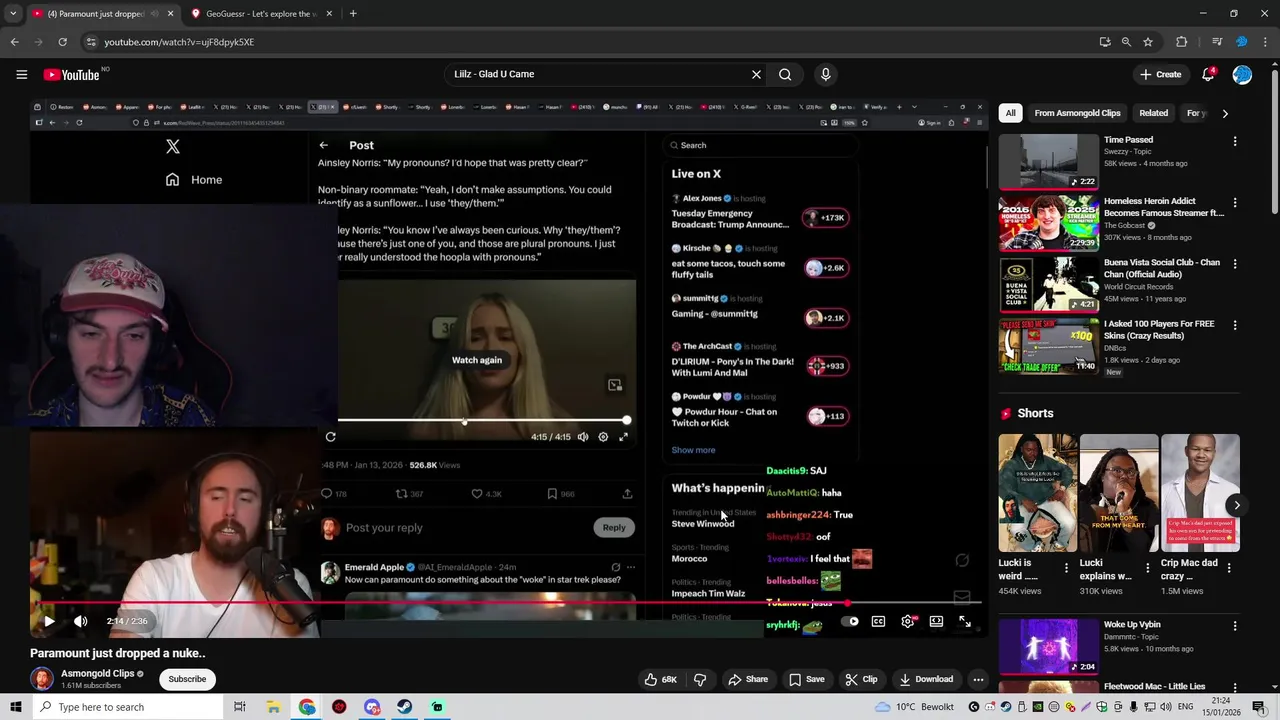Image resolution: width=1280 pixels, height=720 pixels.
Task: Open Time Passed video thumbnail
Action: coord(1048,161)
